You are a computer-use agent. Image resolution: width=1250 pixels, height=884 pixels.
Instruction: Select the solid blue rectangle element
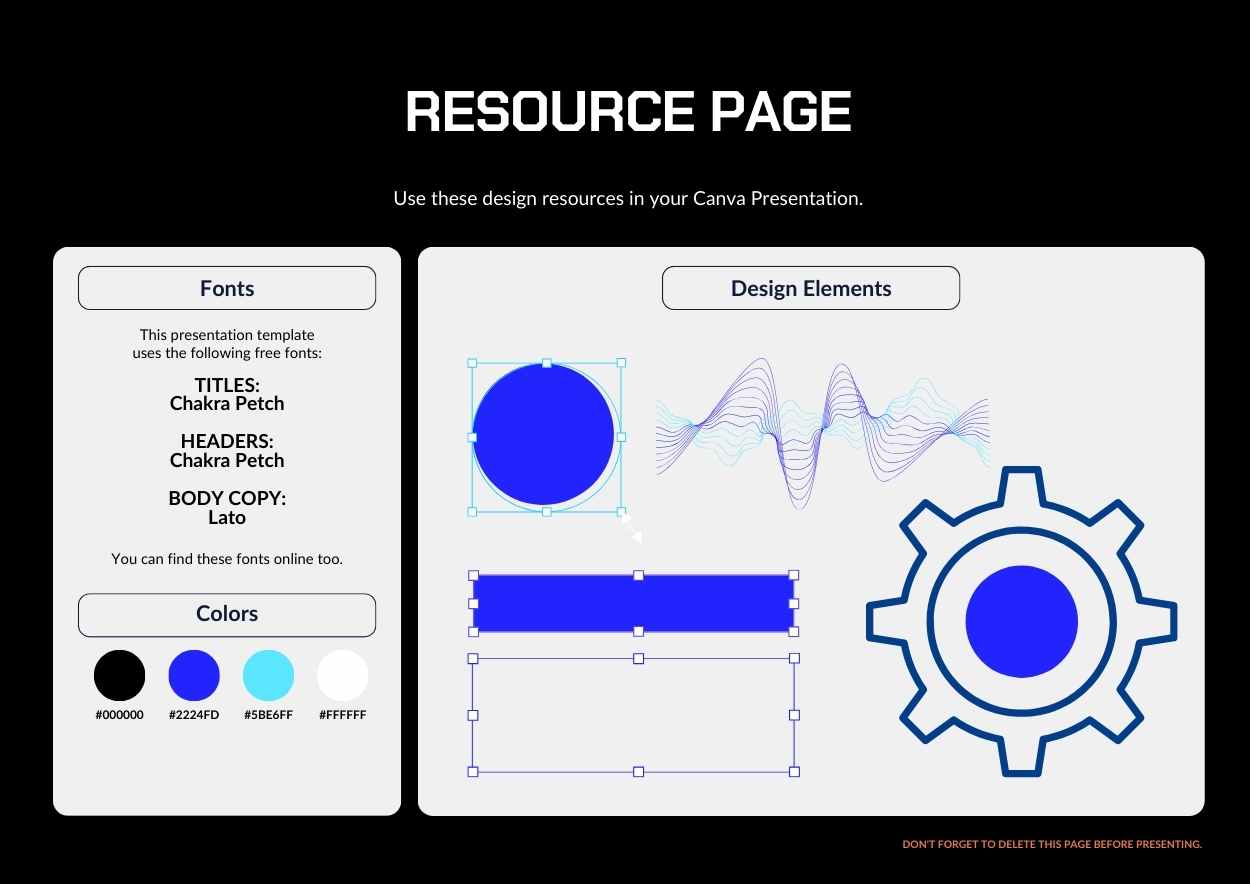634,603
